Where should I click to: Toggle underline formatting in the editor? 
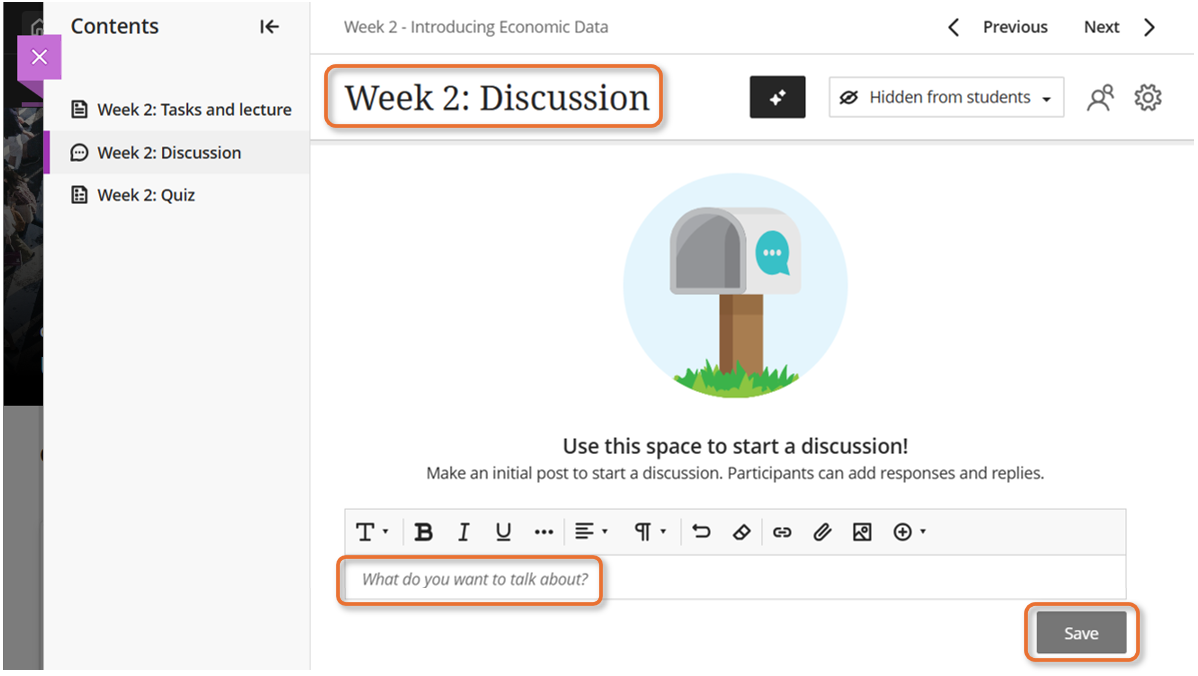point(503,532)
